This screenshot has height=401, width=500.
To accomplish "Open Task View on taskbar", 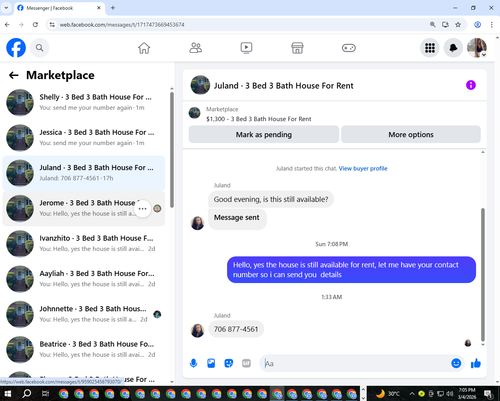I will [45, 394].
